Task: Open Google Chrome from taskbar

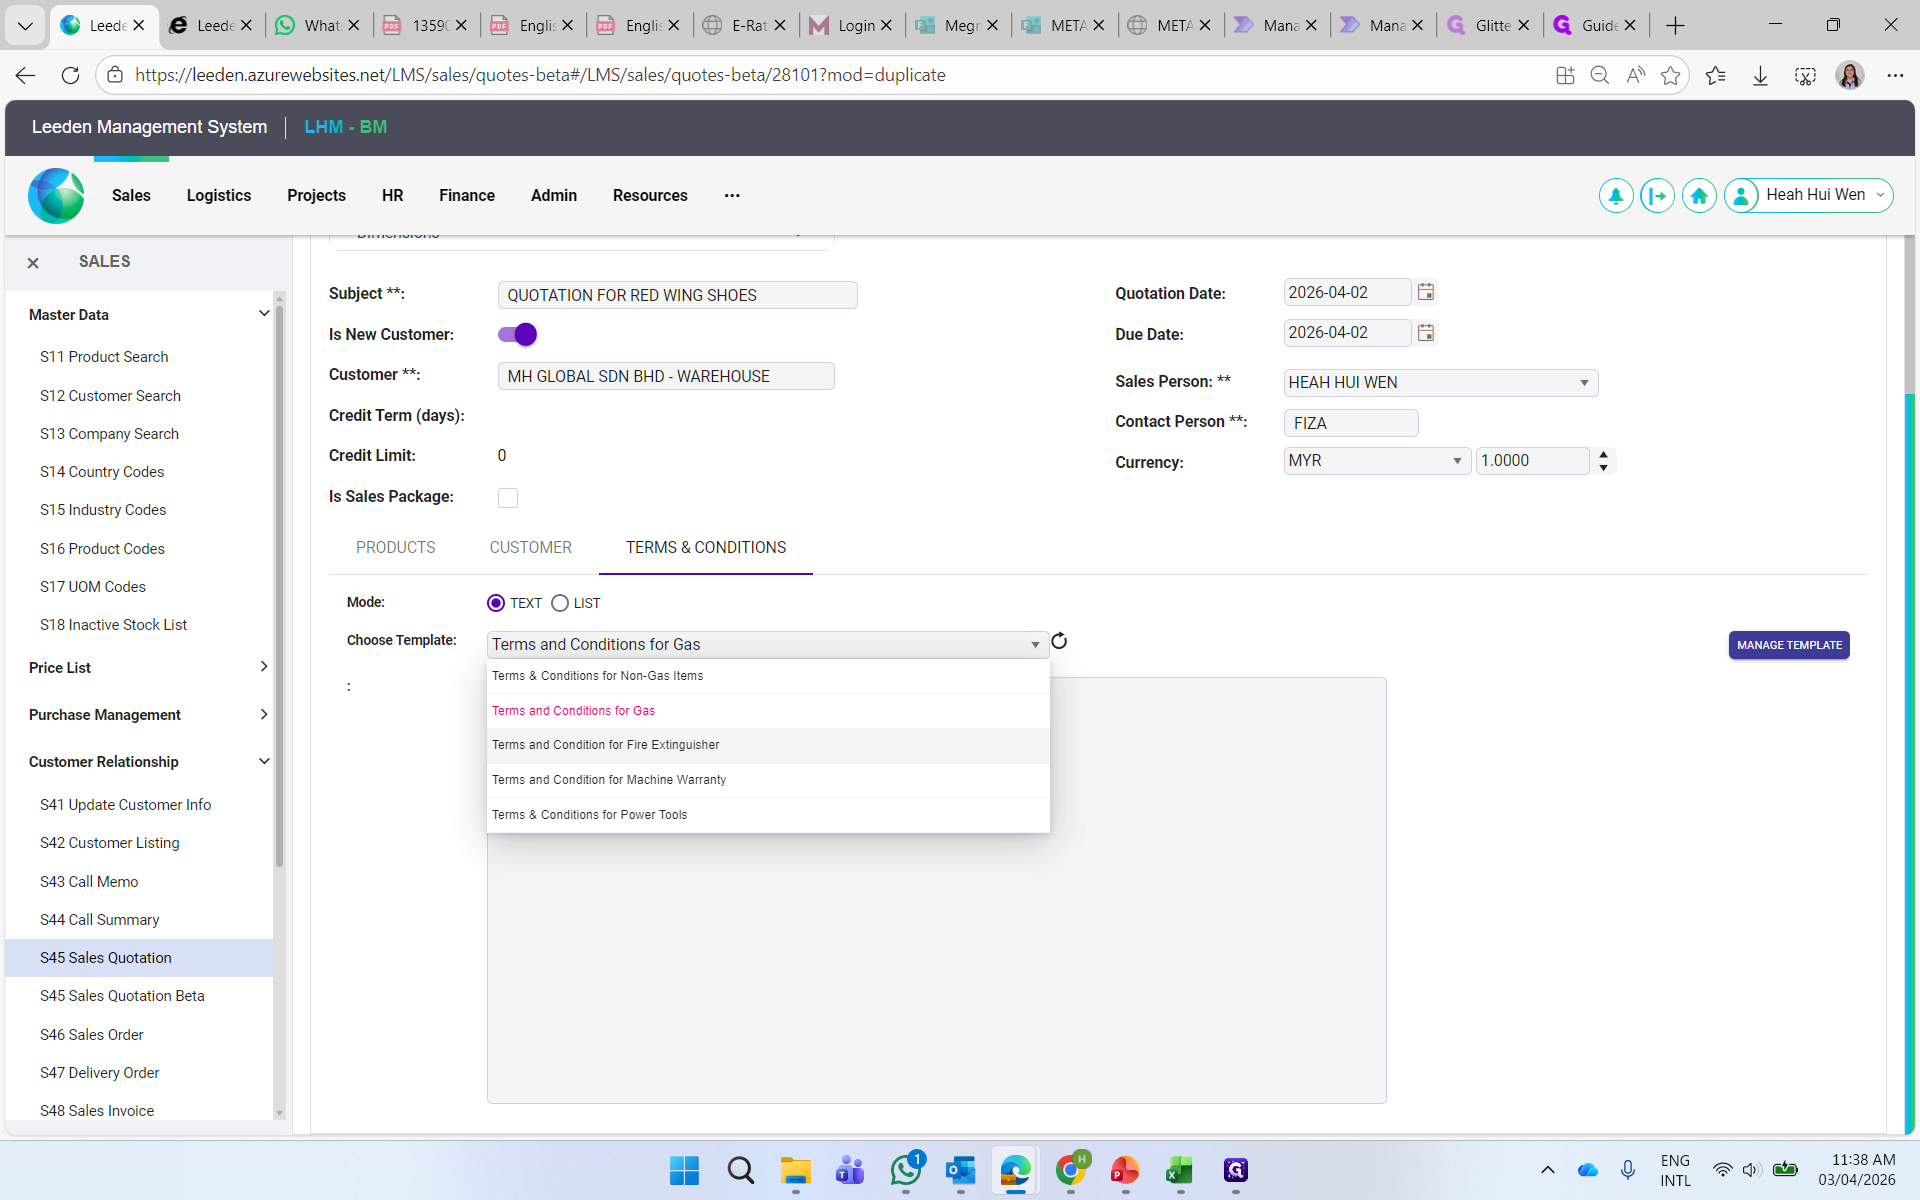Action: click(1071, 1170)
